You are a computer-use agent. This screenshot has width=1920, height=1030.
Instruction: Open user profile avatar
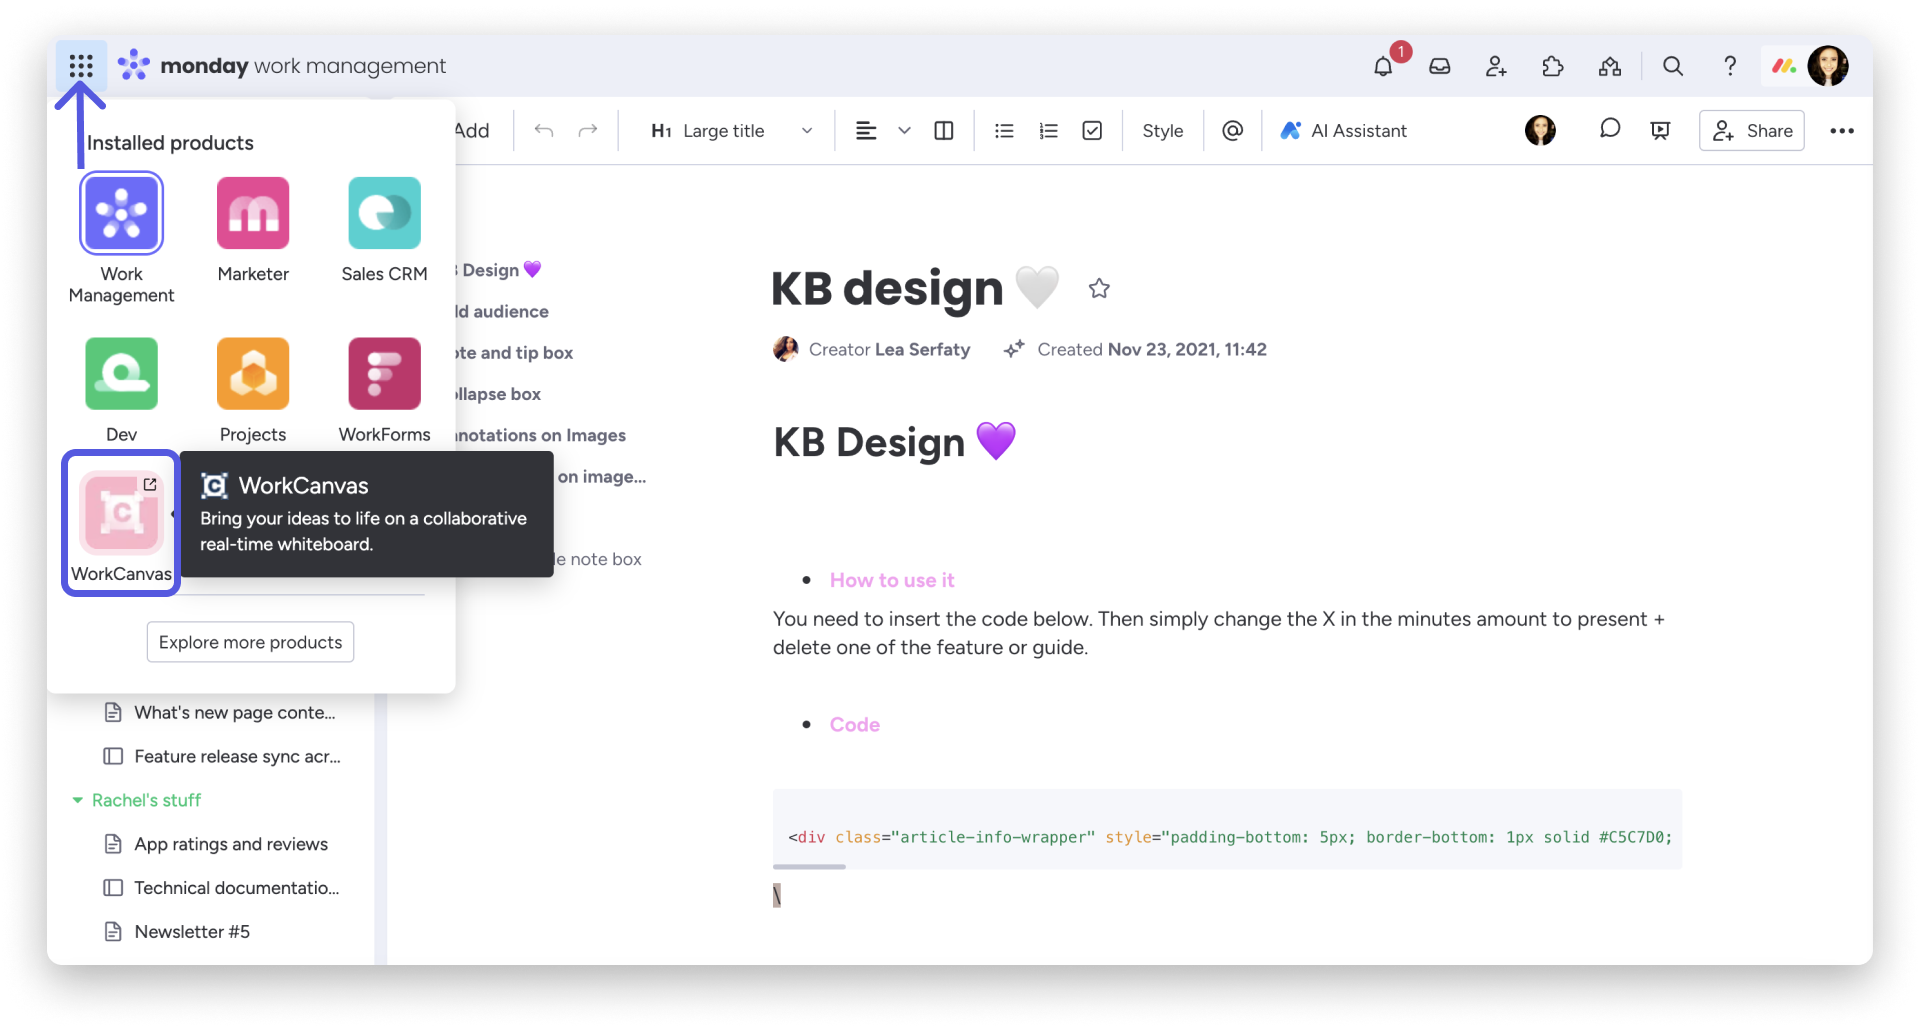pos(1828,66)
